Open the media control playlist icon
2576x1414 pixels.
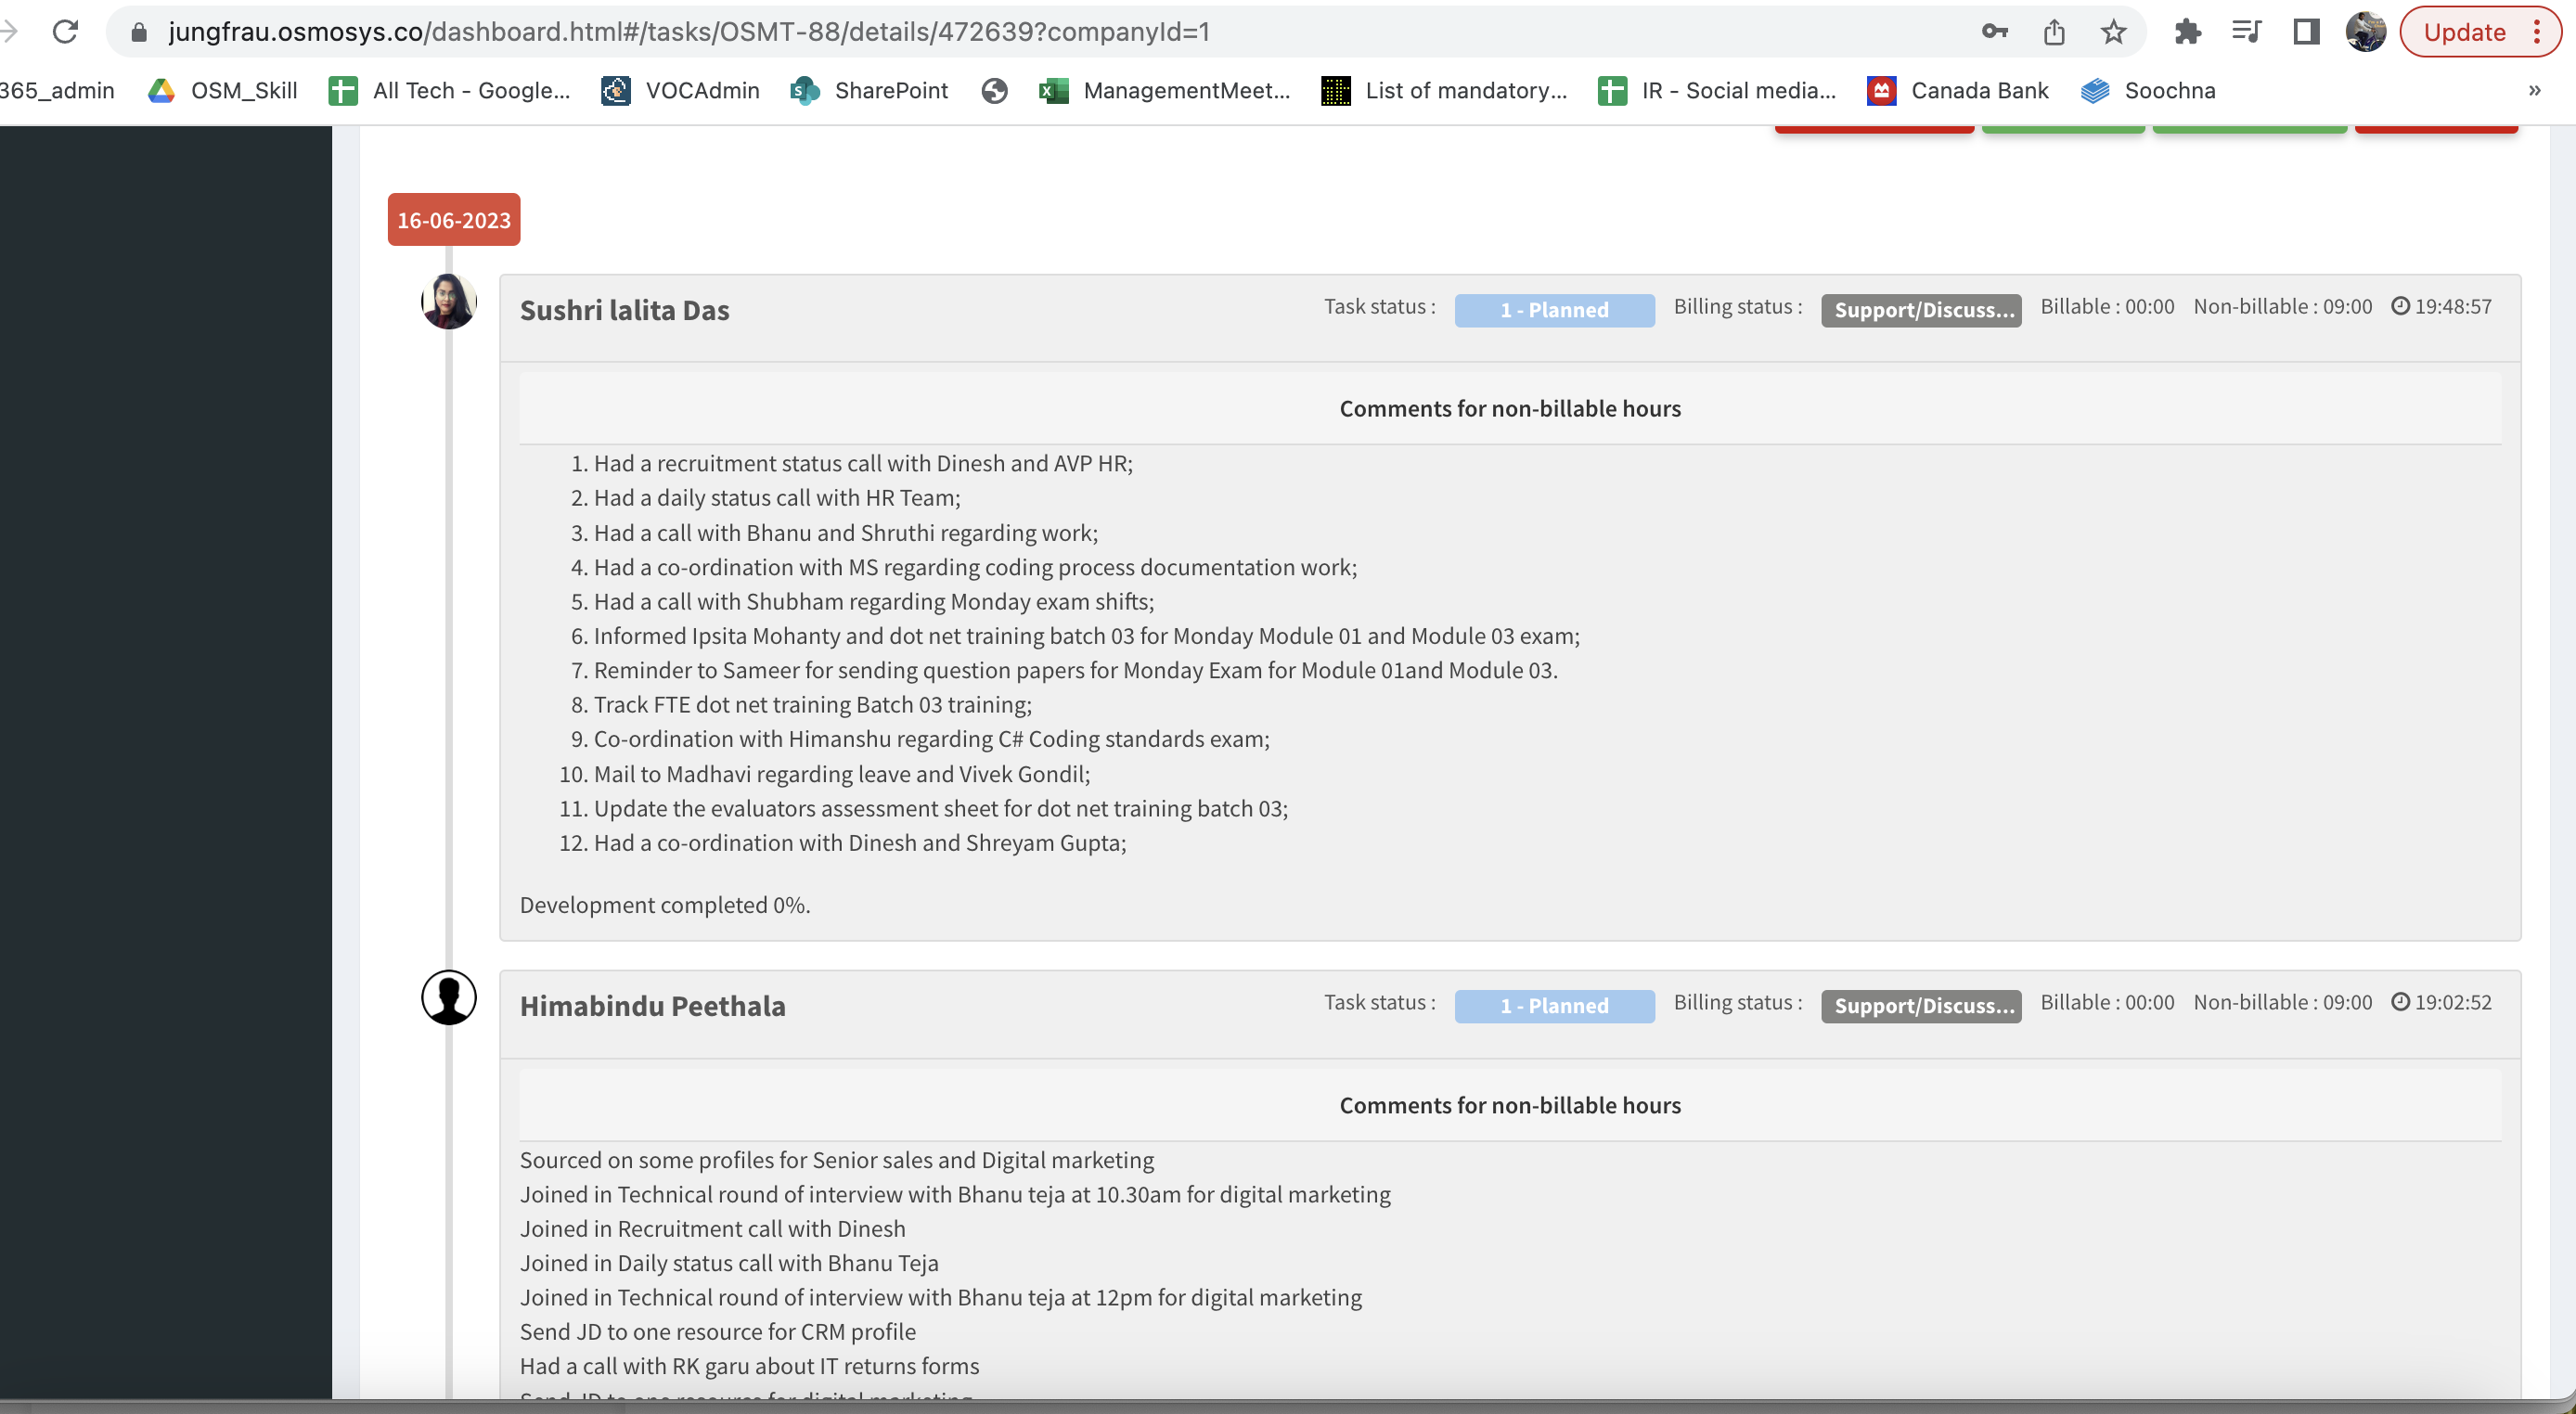point(2246,32)
